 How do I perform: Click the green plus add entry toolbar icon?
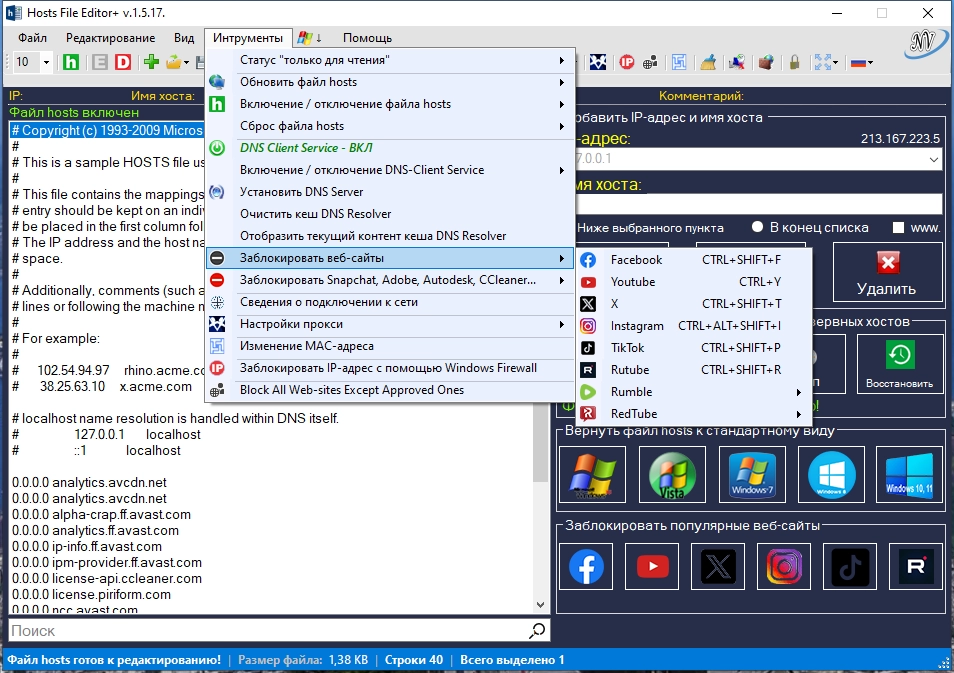coord(151,62)
